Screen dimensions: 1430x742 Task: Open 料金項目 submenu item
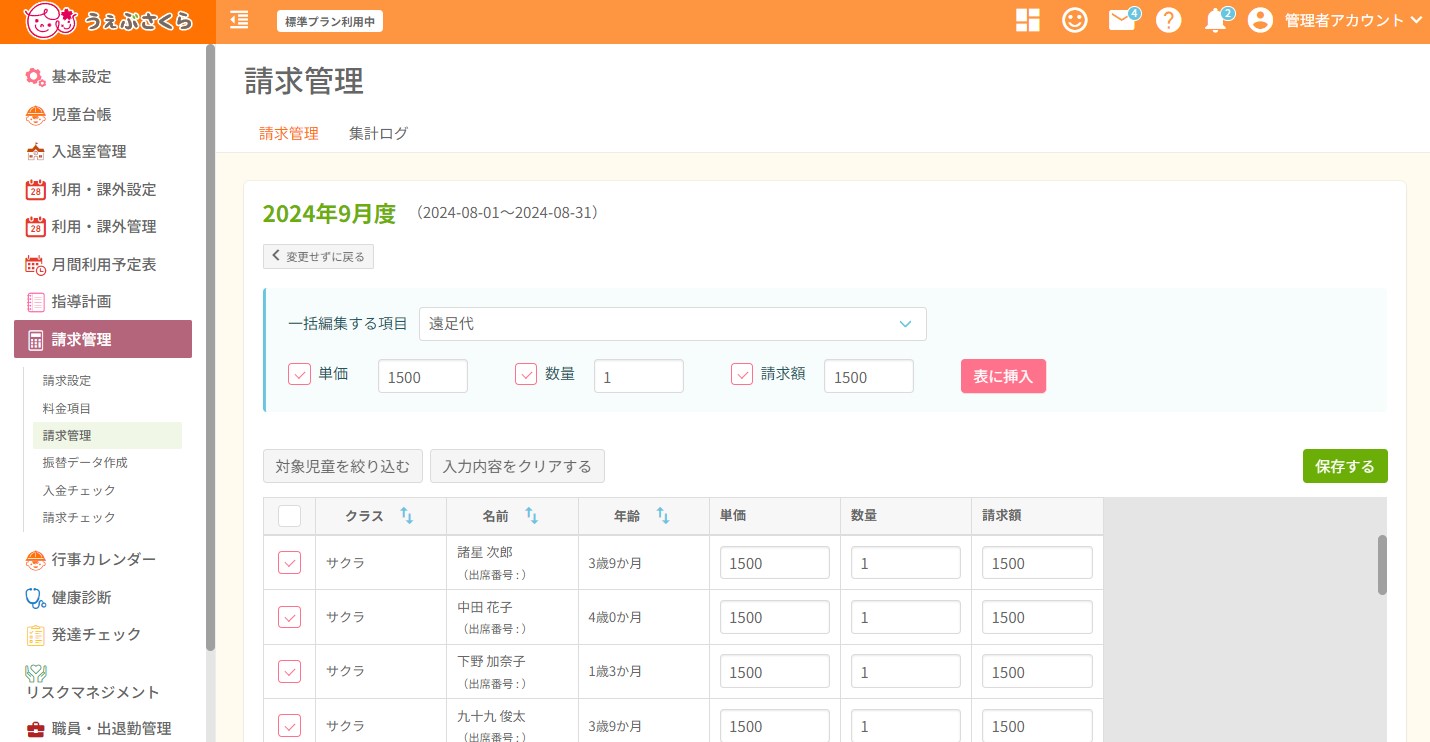pos(67,409)
